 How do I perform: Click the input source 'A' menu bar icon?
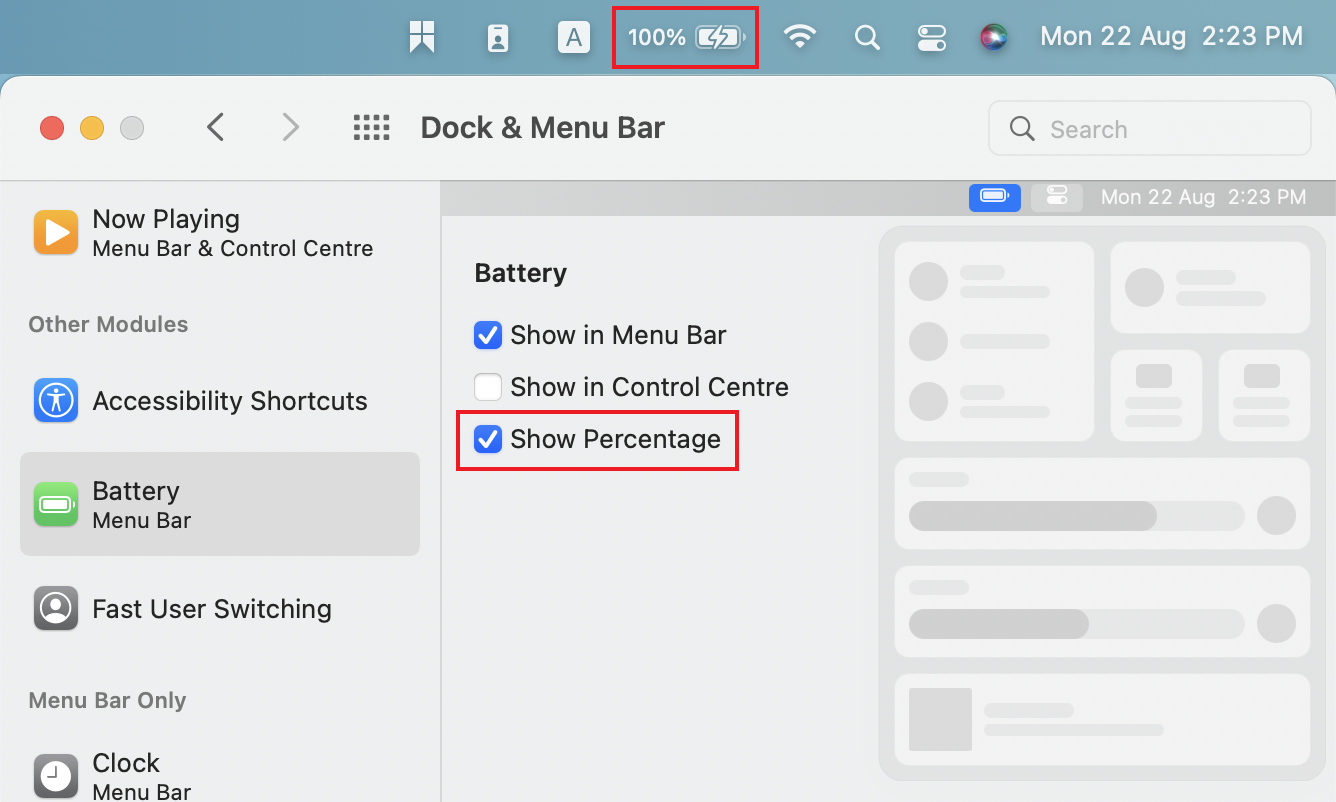(573, 38)
